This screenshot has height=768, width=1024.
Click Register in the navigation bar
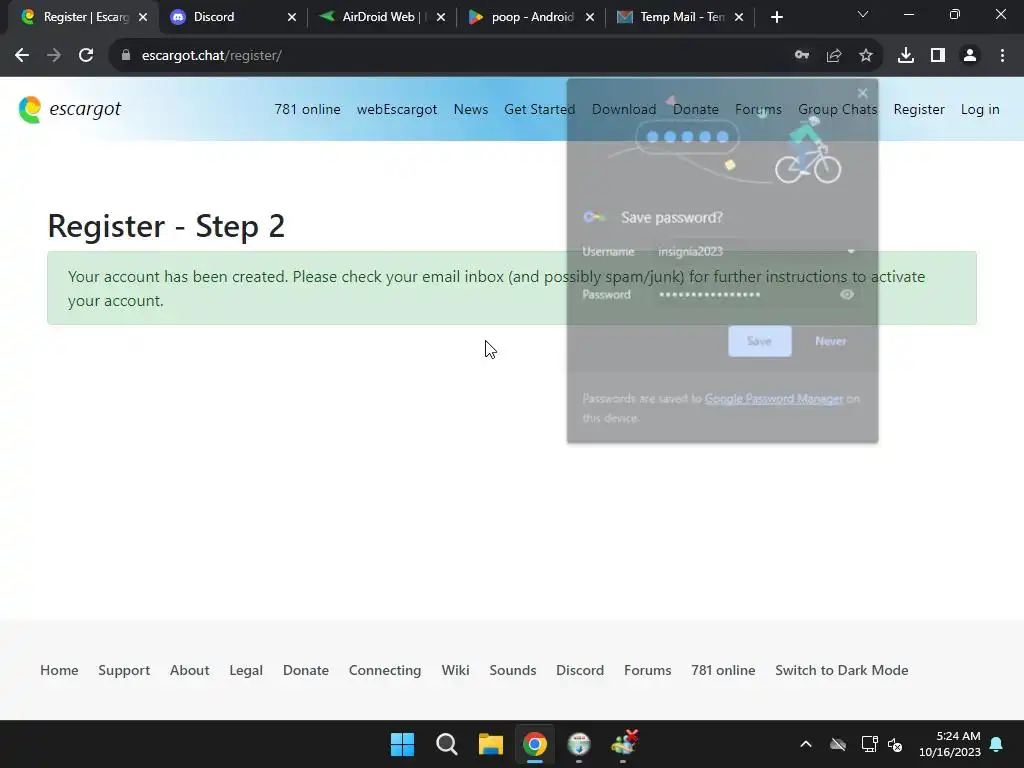coord(919,109)
